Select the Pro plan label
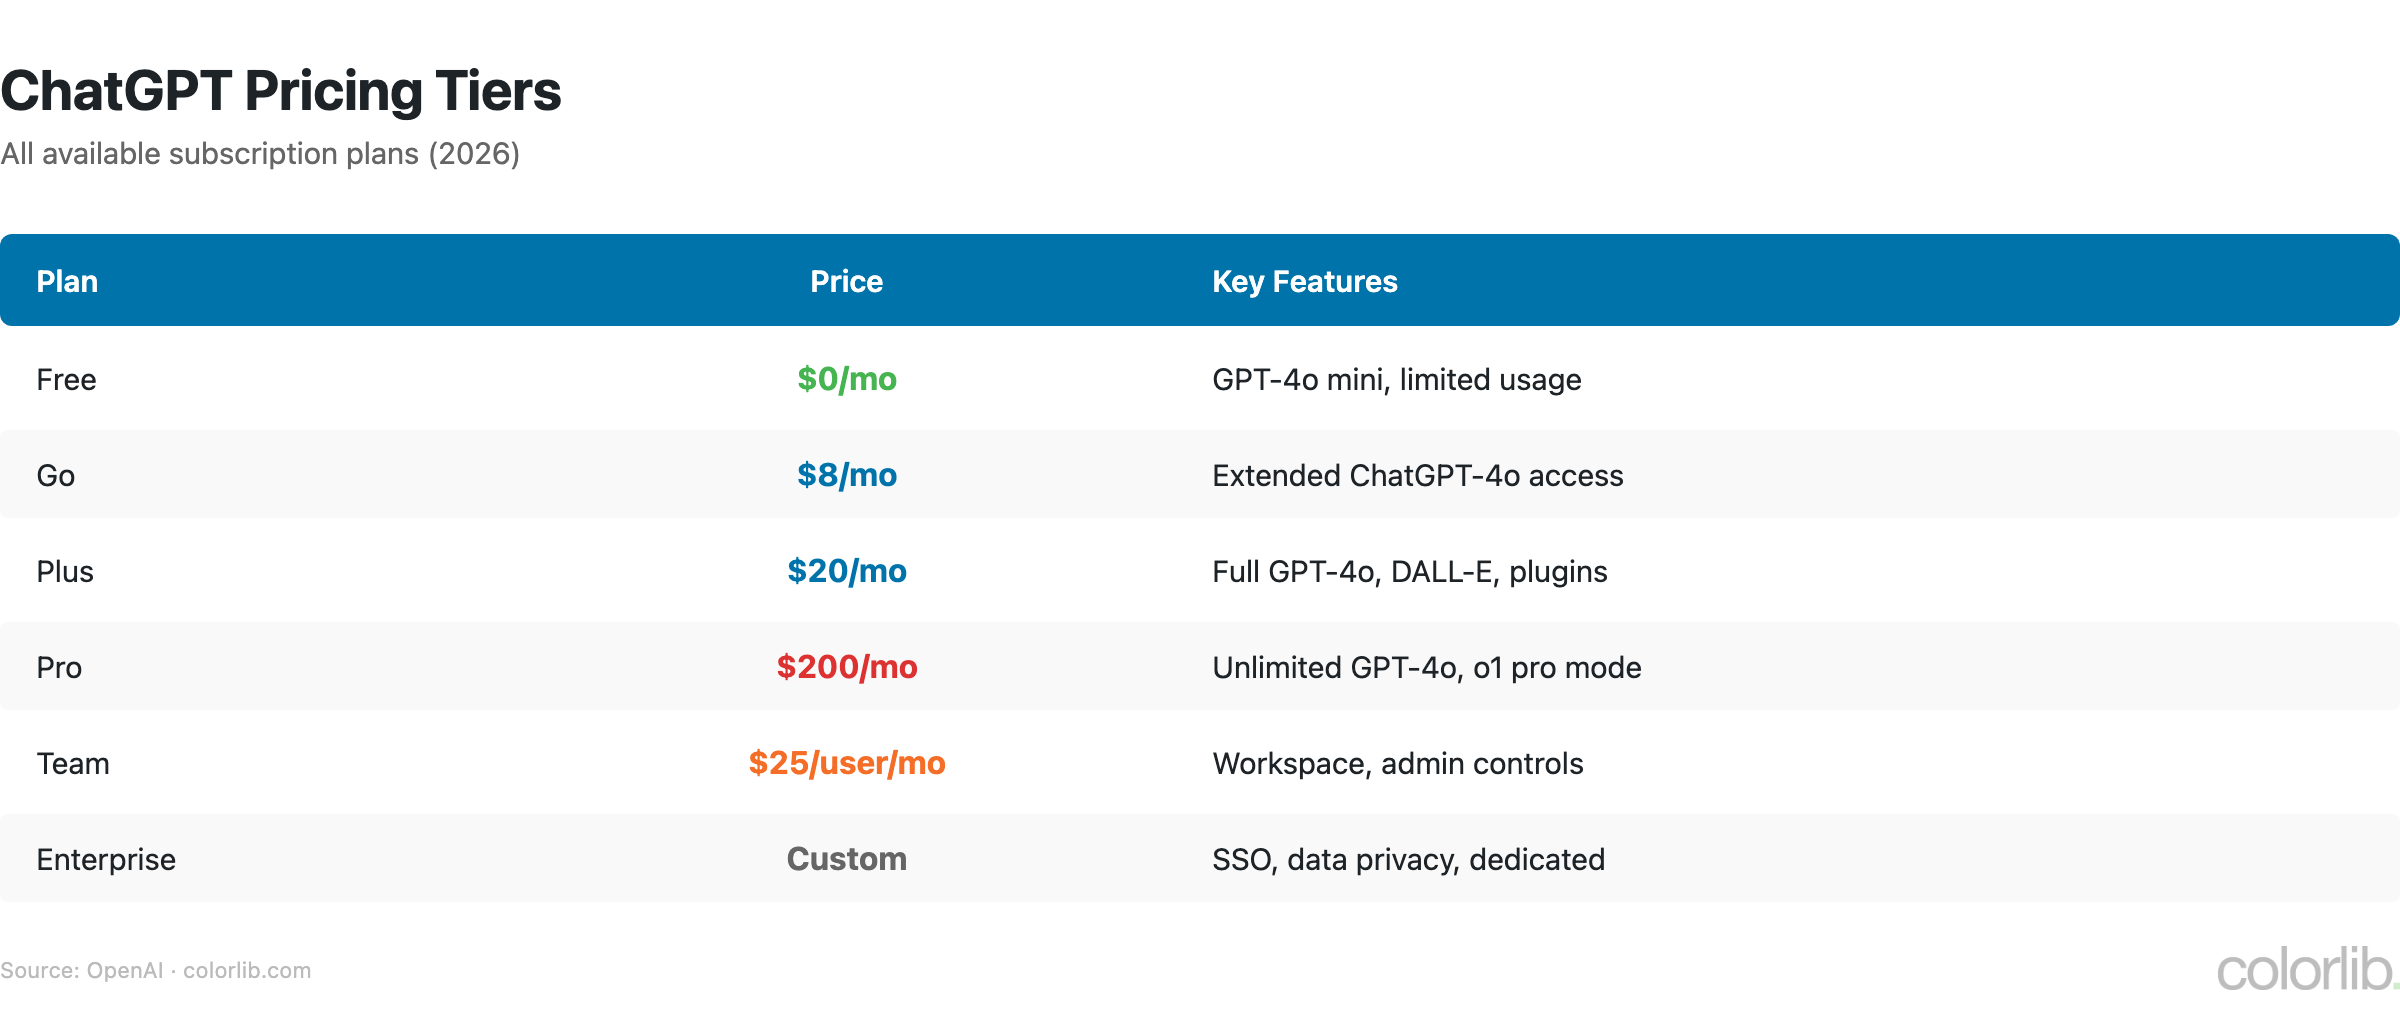This screenshot has width=2400, height=1026. click(59, 668)
